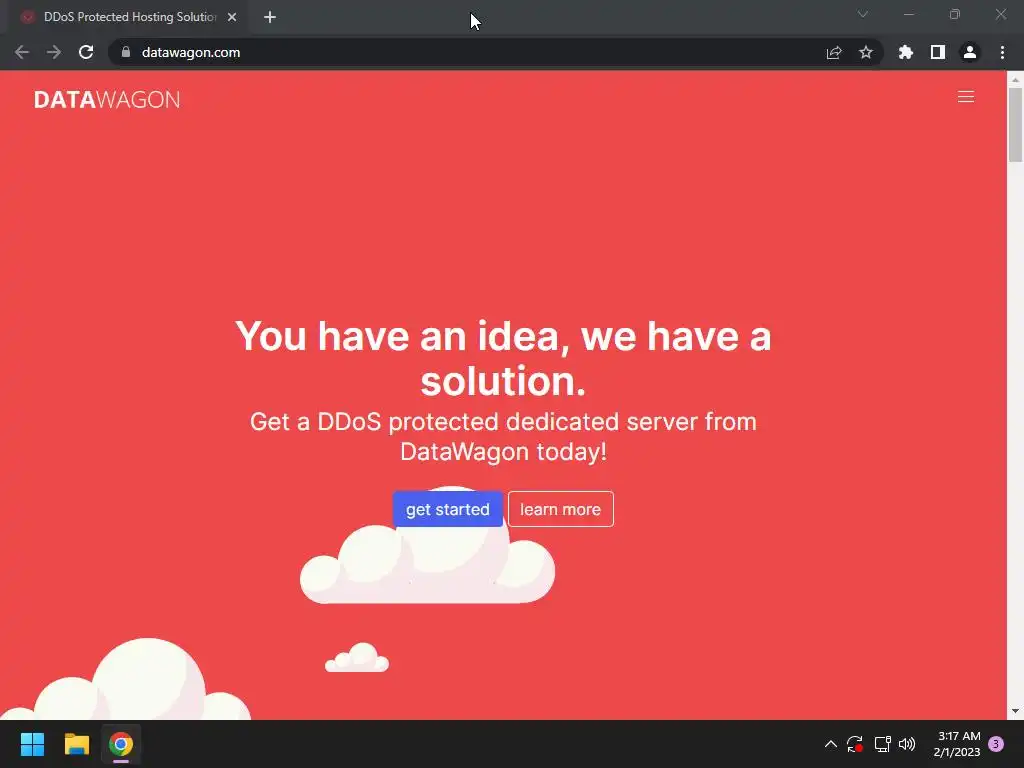The height and width of the screenshot is (768, 1024).
Task: Open File Explorer from taskbar
Action: [76, 744]
